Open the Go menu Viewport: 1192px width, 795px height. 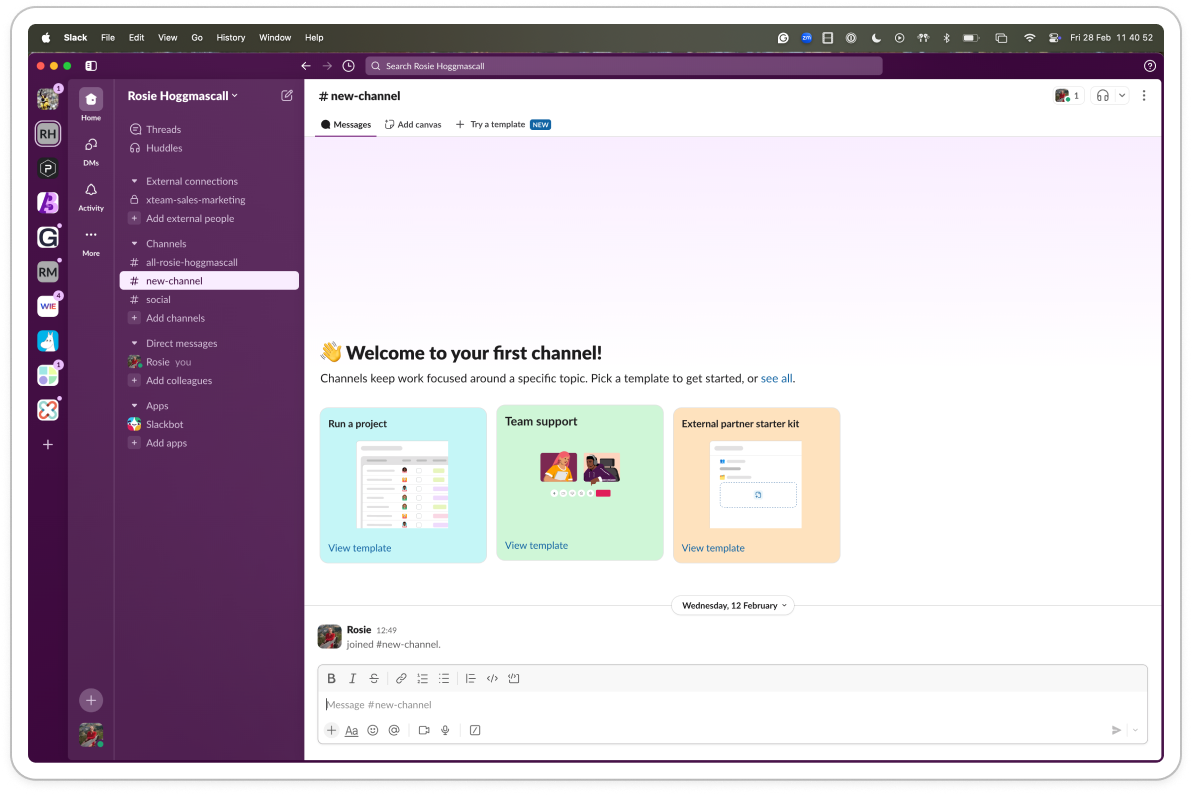pos(197,37)
